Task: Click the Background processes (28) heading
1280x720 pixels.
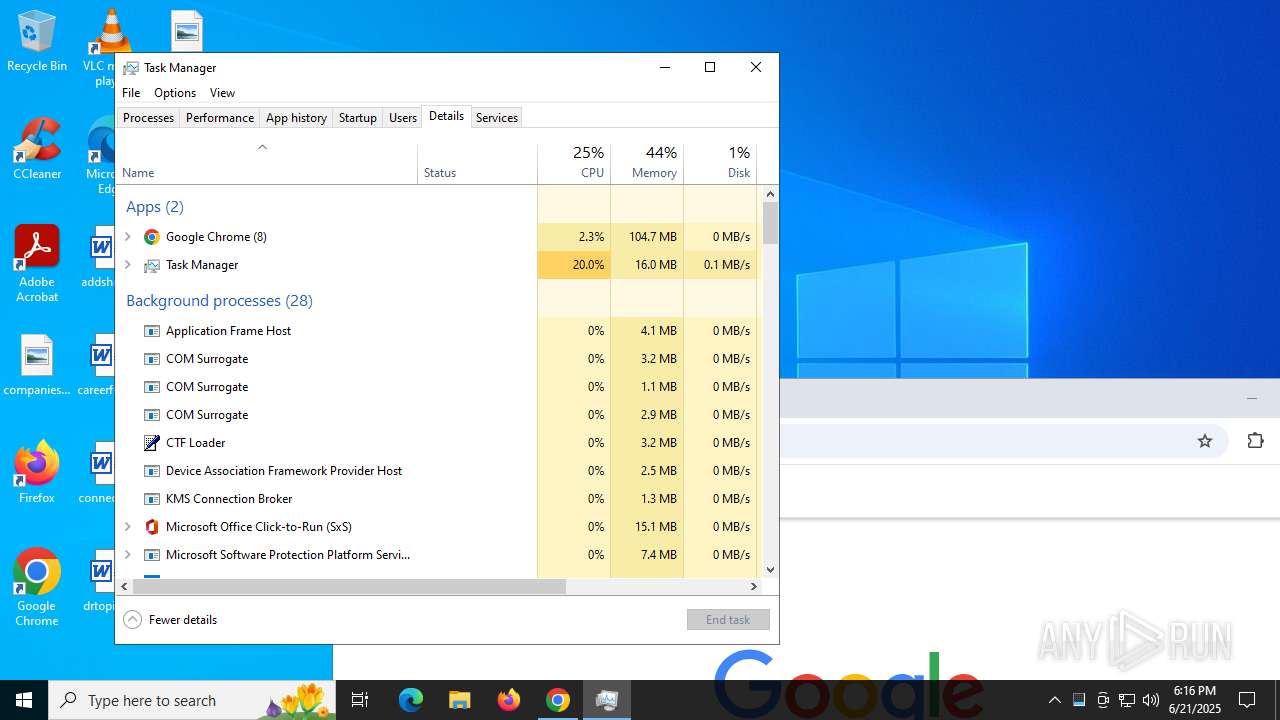Action: pos(219,301)
